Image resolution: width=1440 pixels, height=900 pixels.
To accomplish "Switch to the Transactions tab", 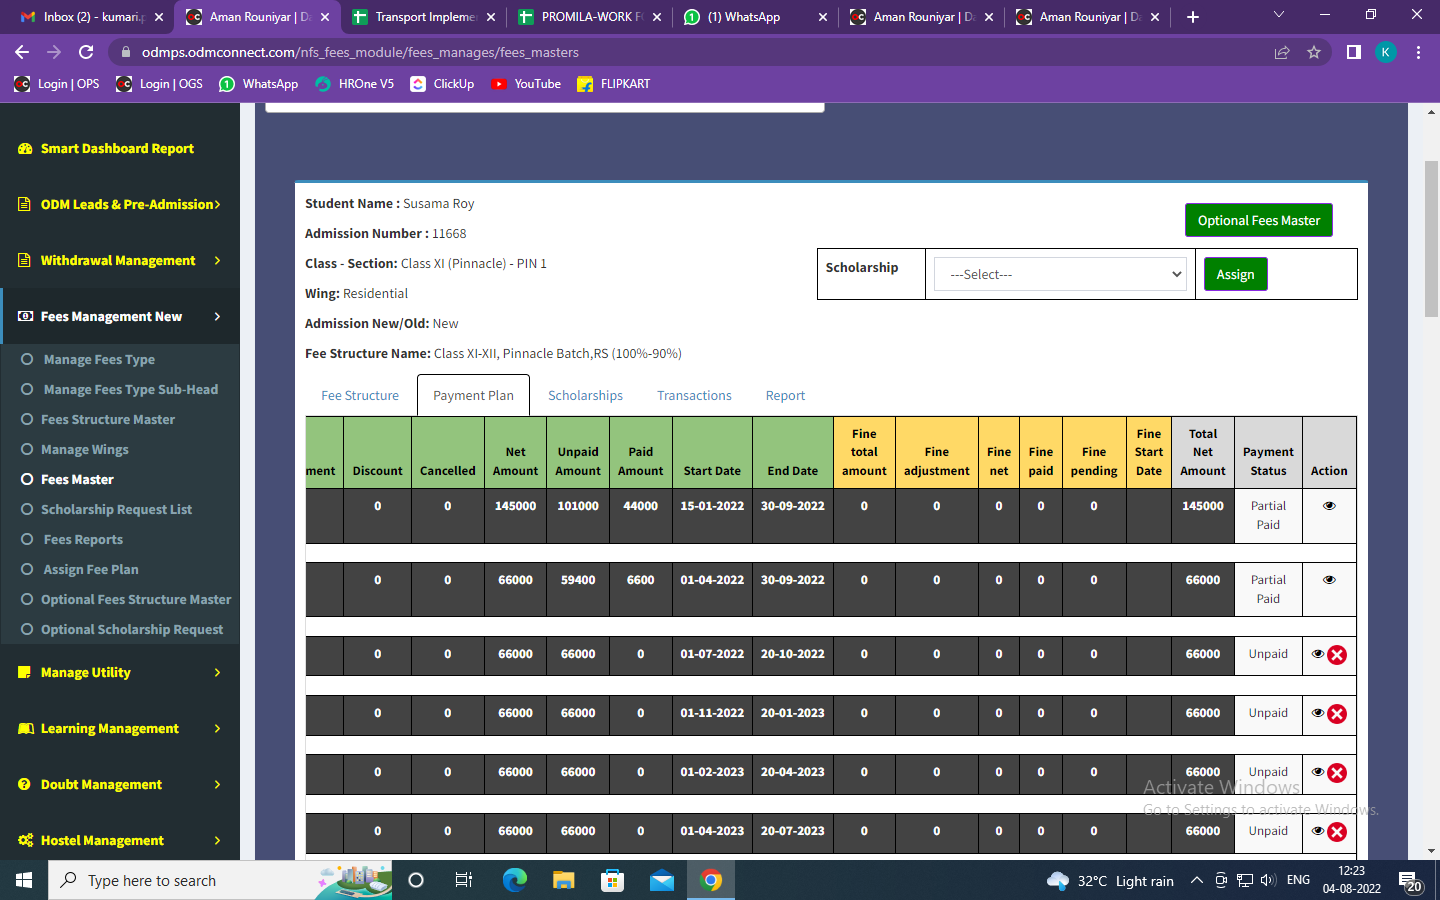I will pos(694,396).
